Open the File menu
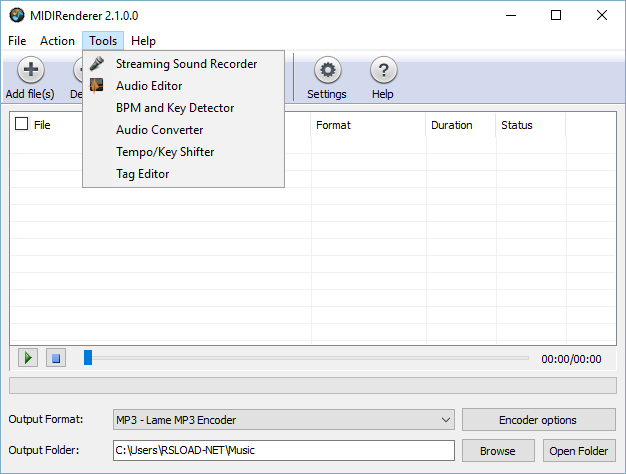Viewport: 626px width, 474px height. click(x=17, y=41)
